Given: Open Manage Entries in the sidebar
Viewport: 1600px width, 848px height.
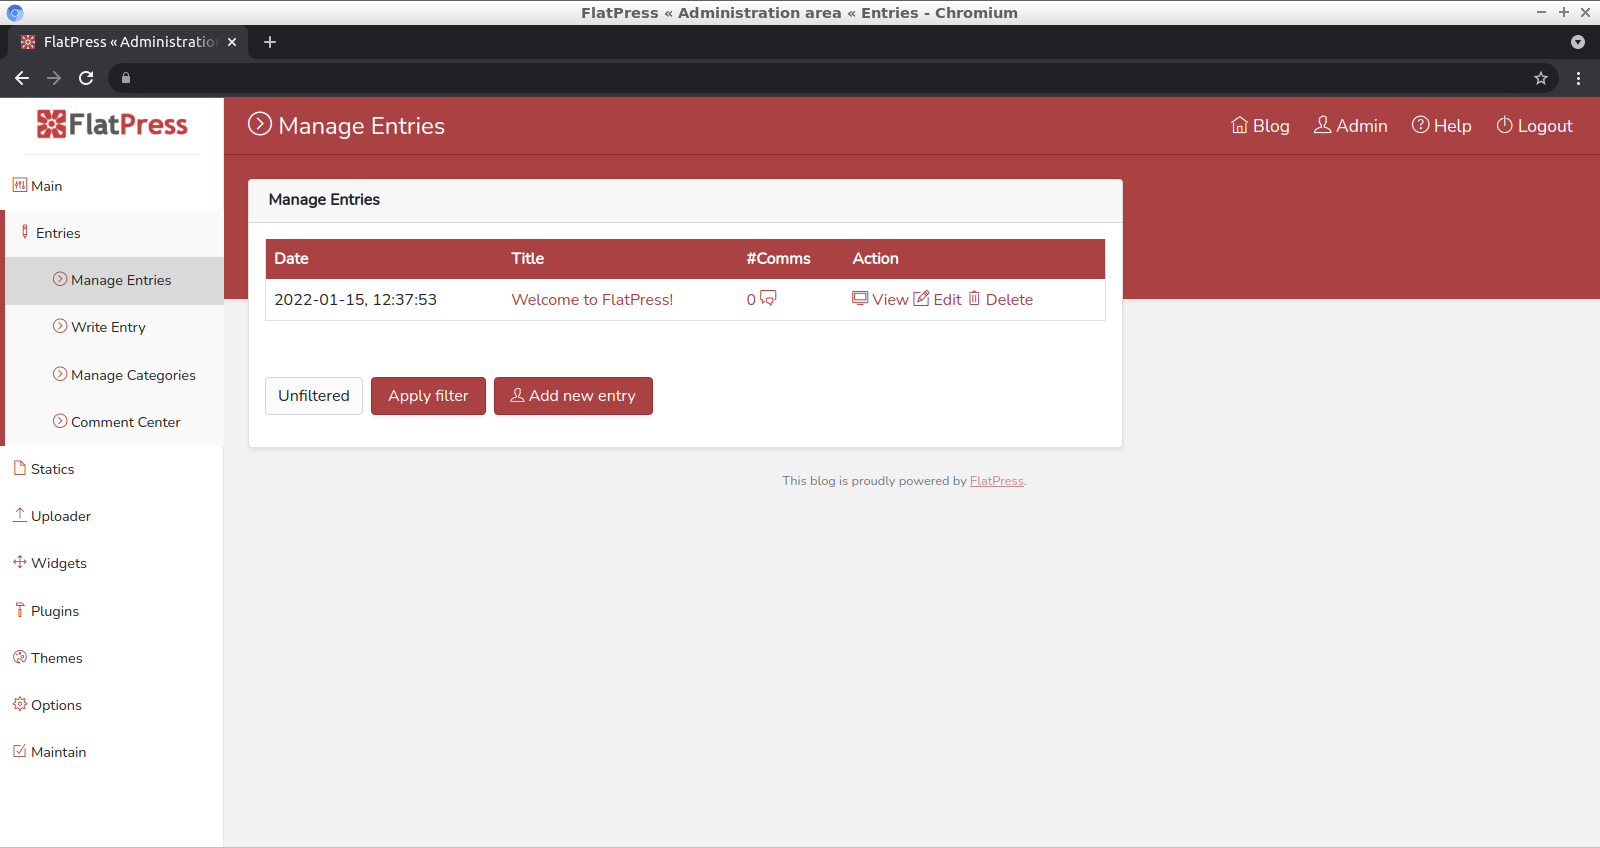Looking at the screenshot, I should [114, 280].
